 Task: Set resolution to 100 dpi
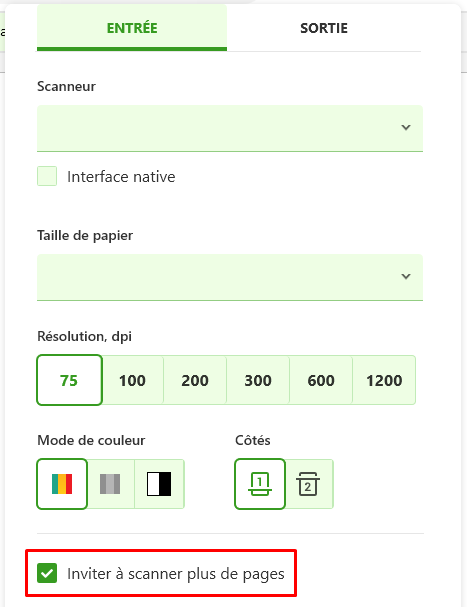(132, 380)
